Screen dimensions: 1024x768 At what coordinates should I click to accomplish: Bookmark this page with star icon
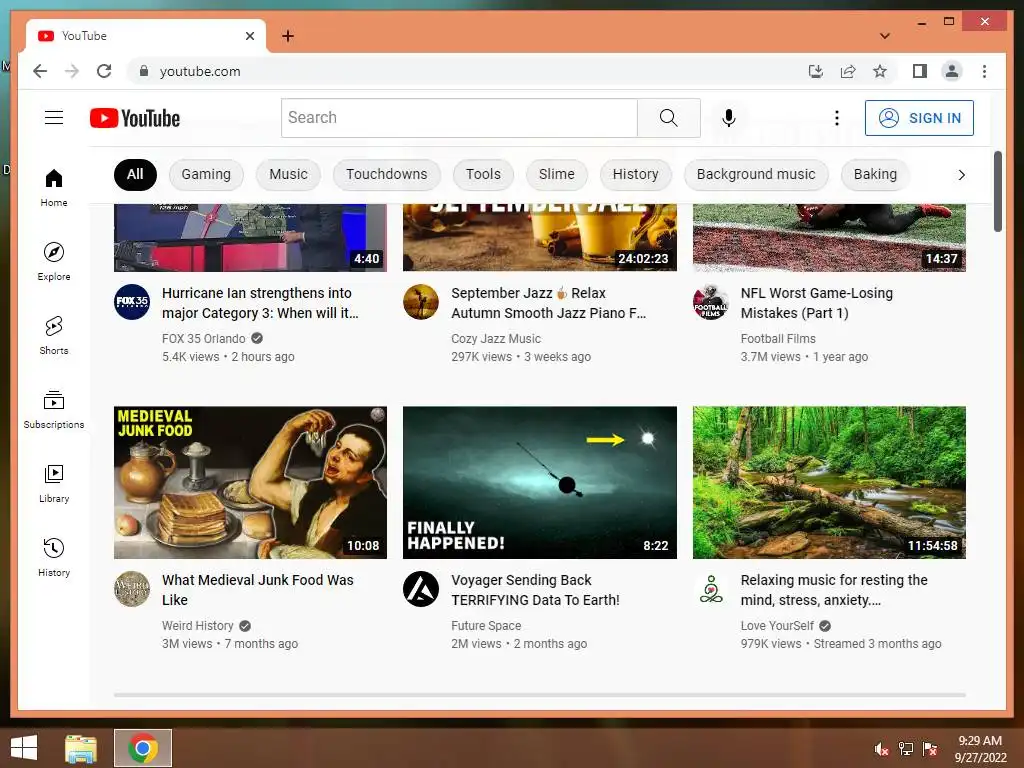click(x=880, y=71)
